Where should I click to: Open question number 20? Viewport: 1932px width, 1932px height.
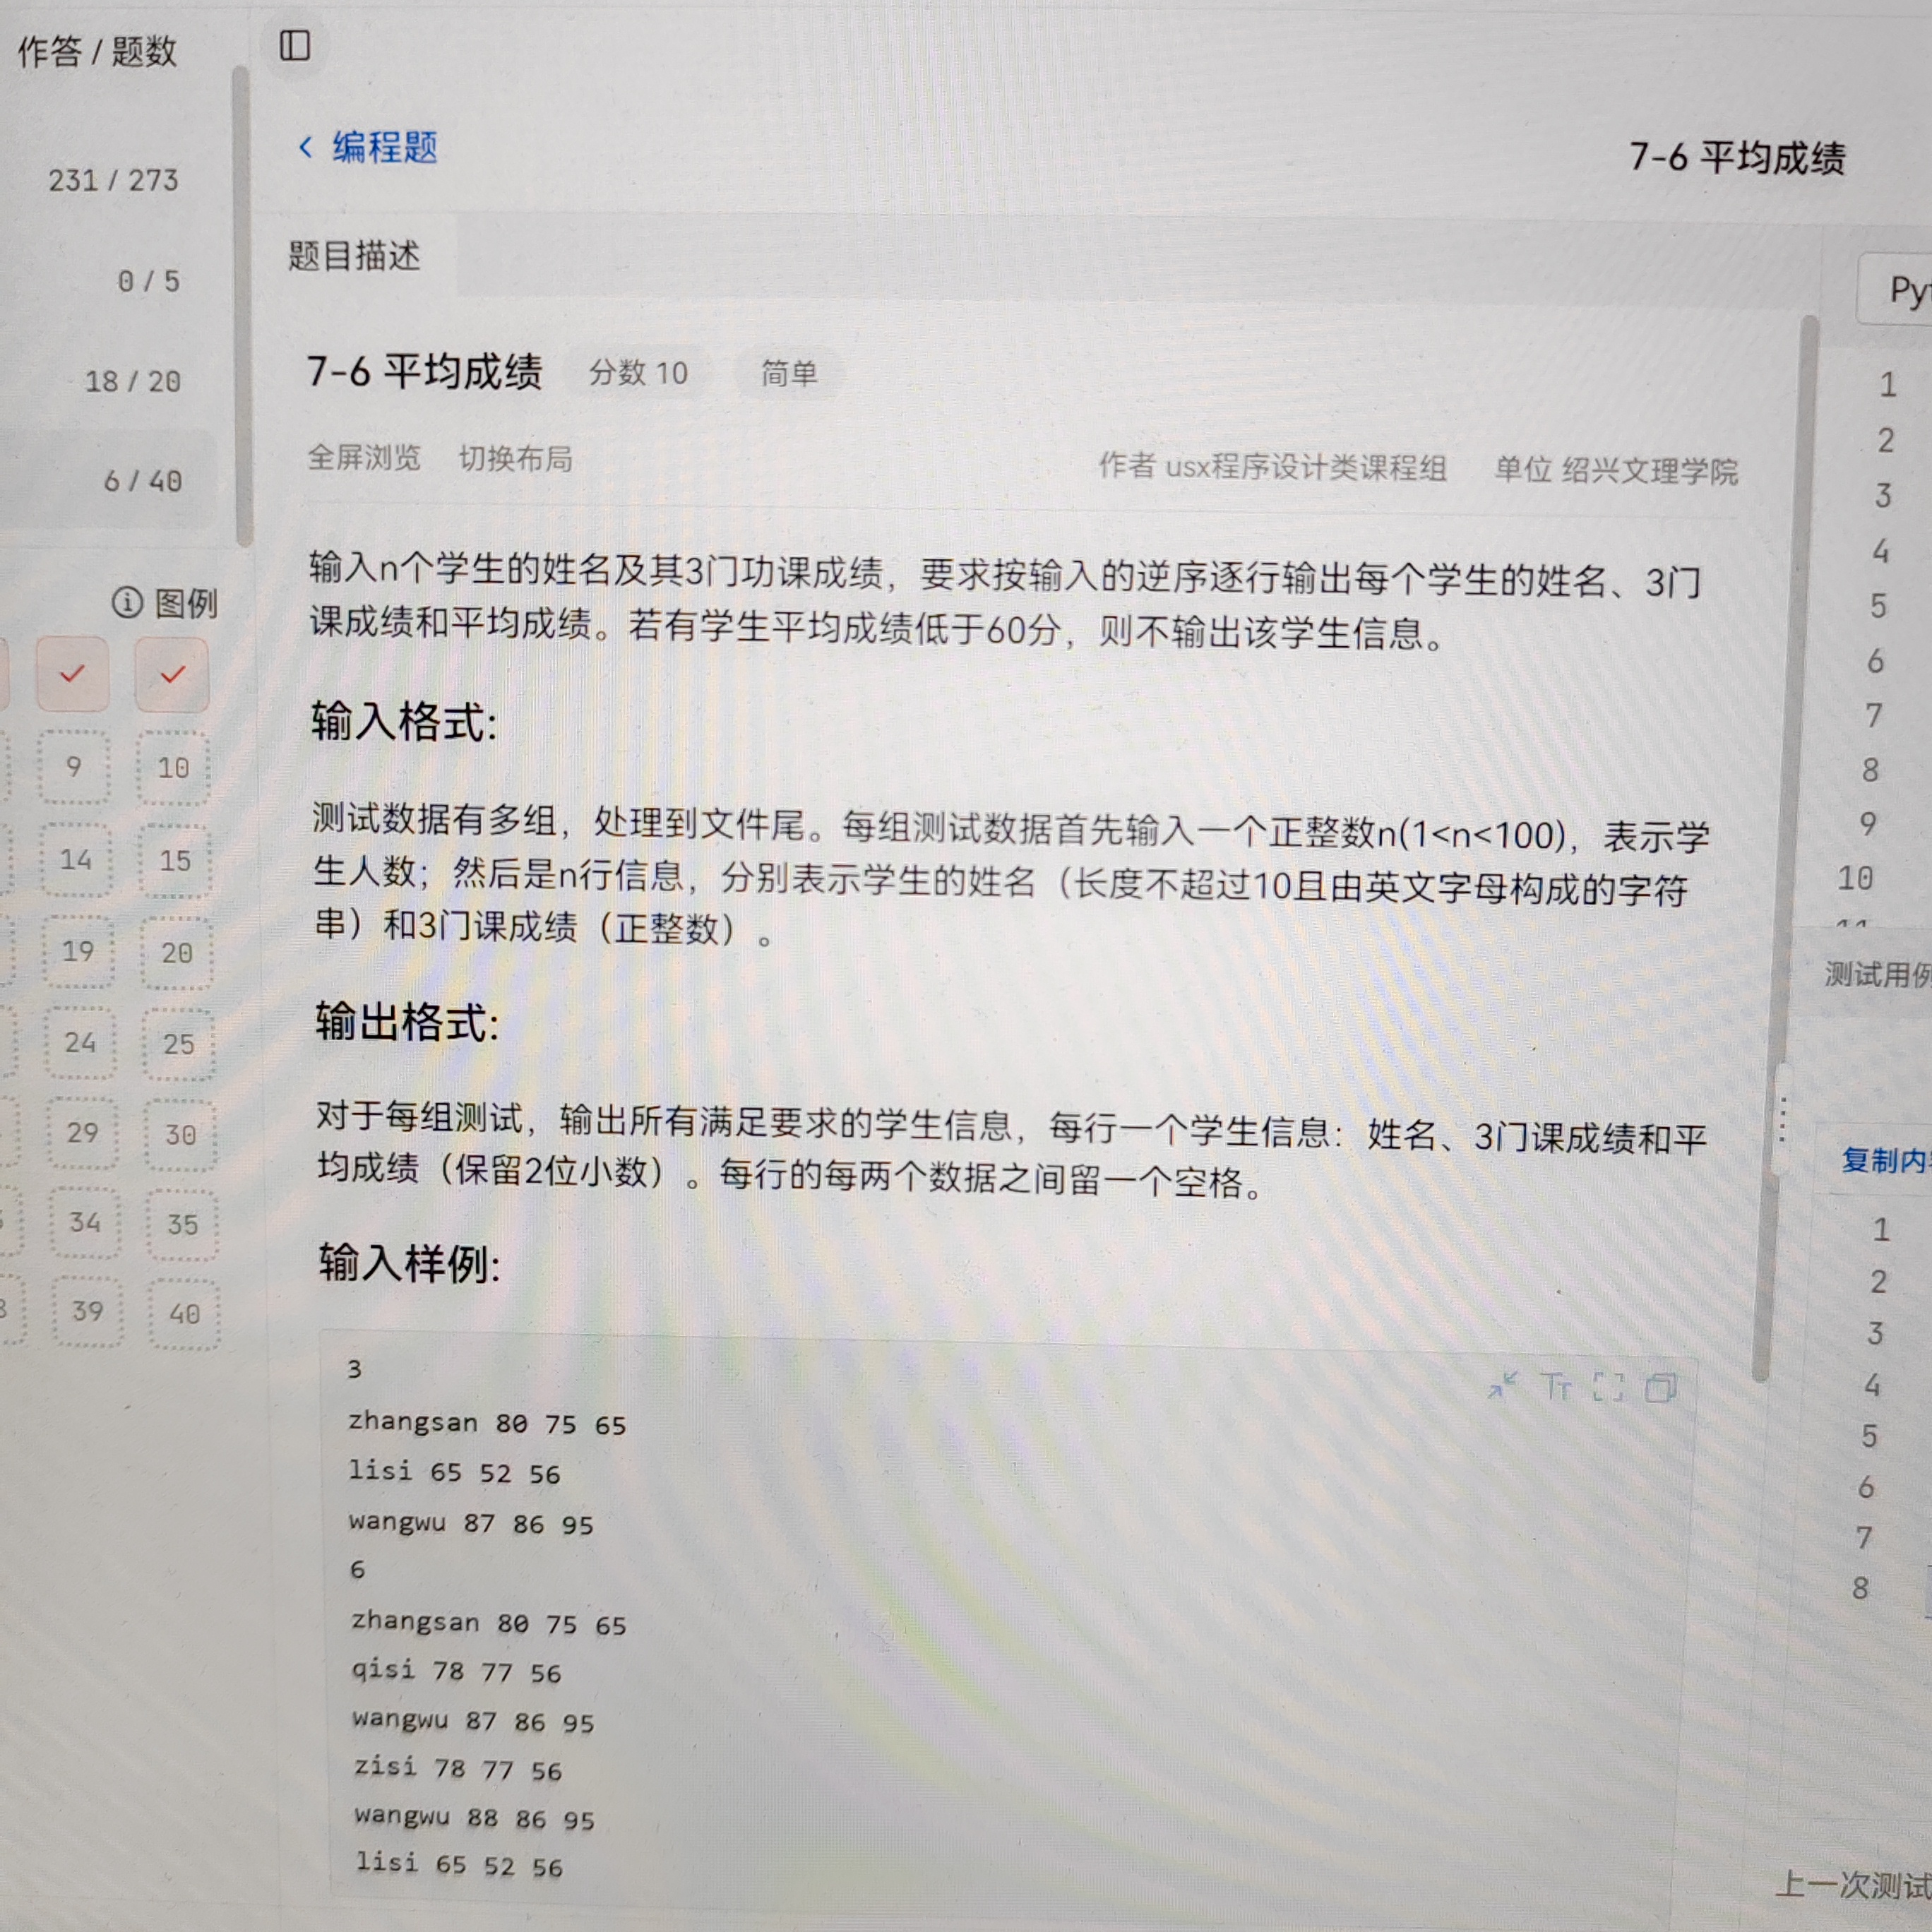pos(177,953)
